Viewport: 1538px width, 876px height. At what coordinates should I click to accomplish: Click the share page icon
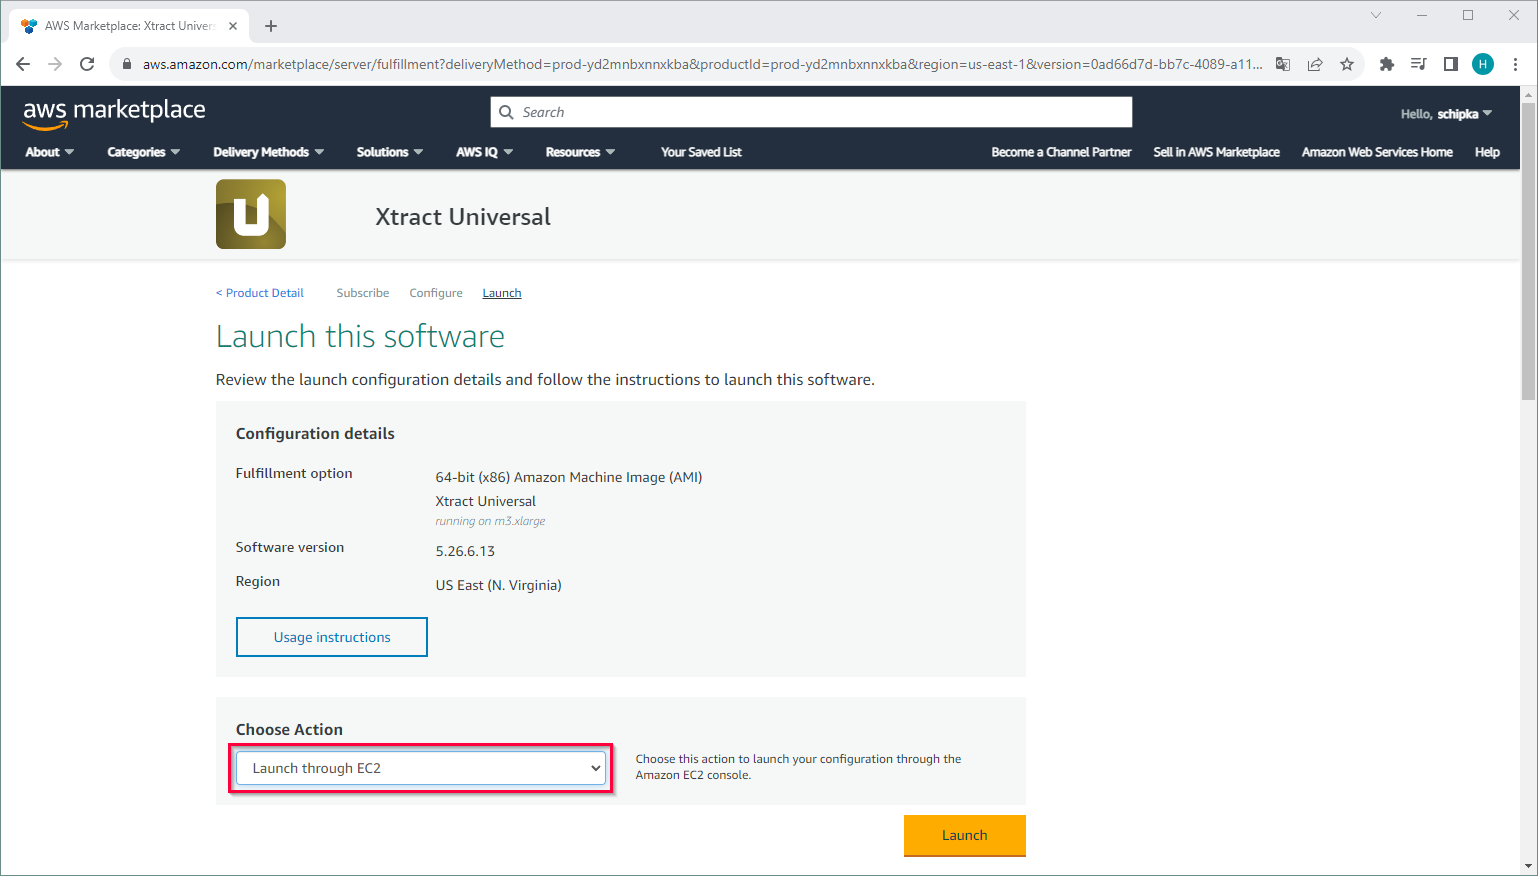1315,64
